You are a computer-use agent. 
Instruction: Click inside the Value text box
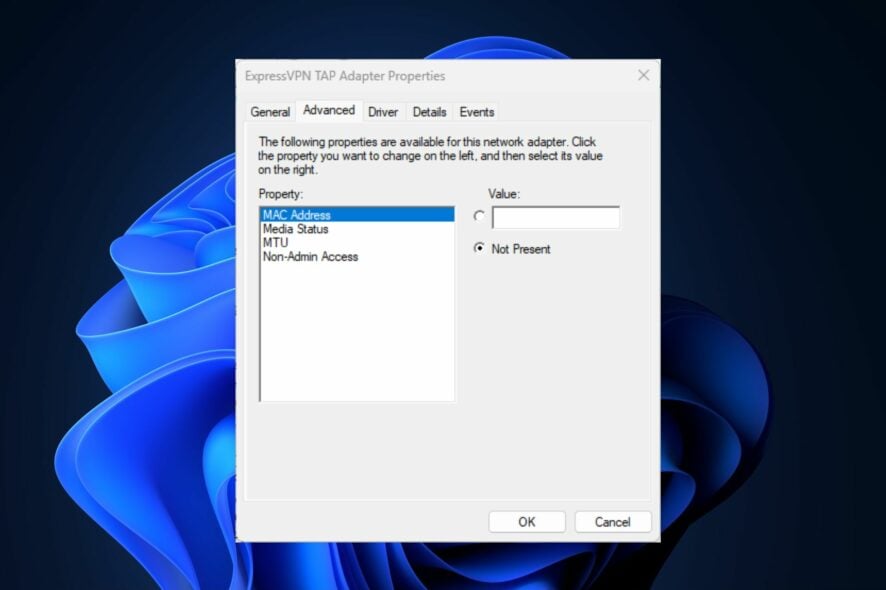tap(555, 216)
